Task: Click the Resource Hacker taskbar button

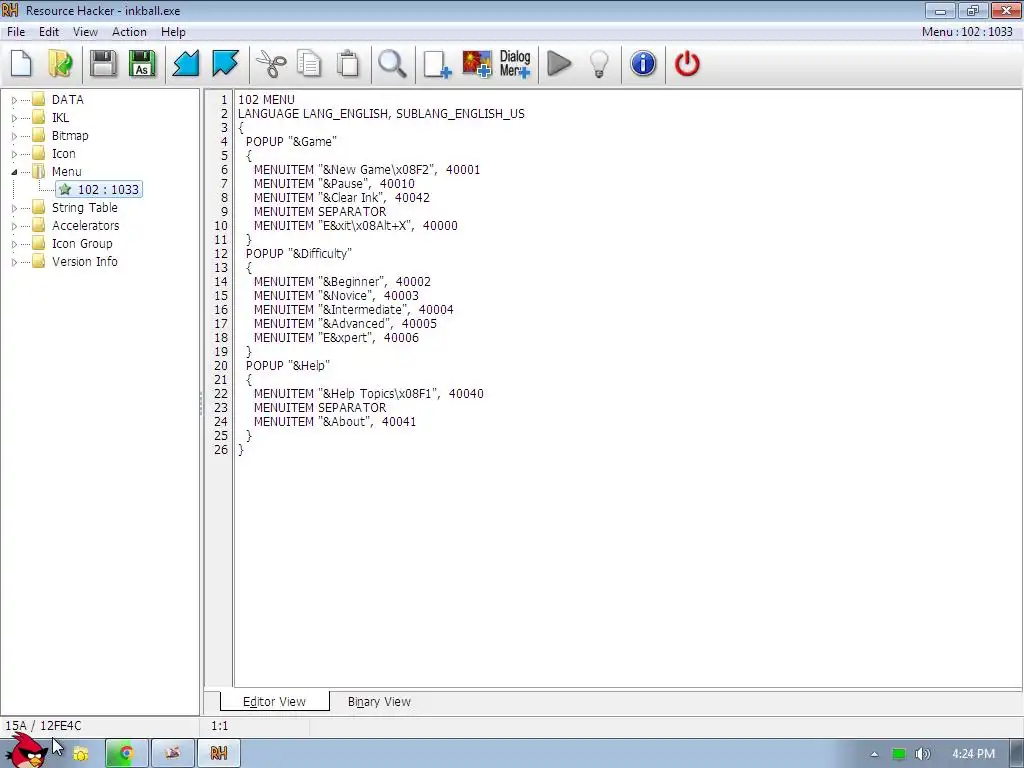Action: 219,754
